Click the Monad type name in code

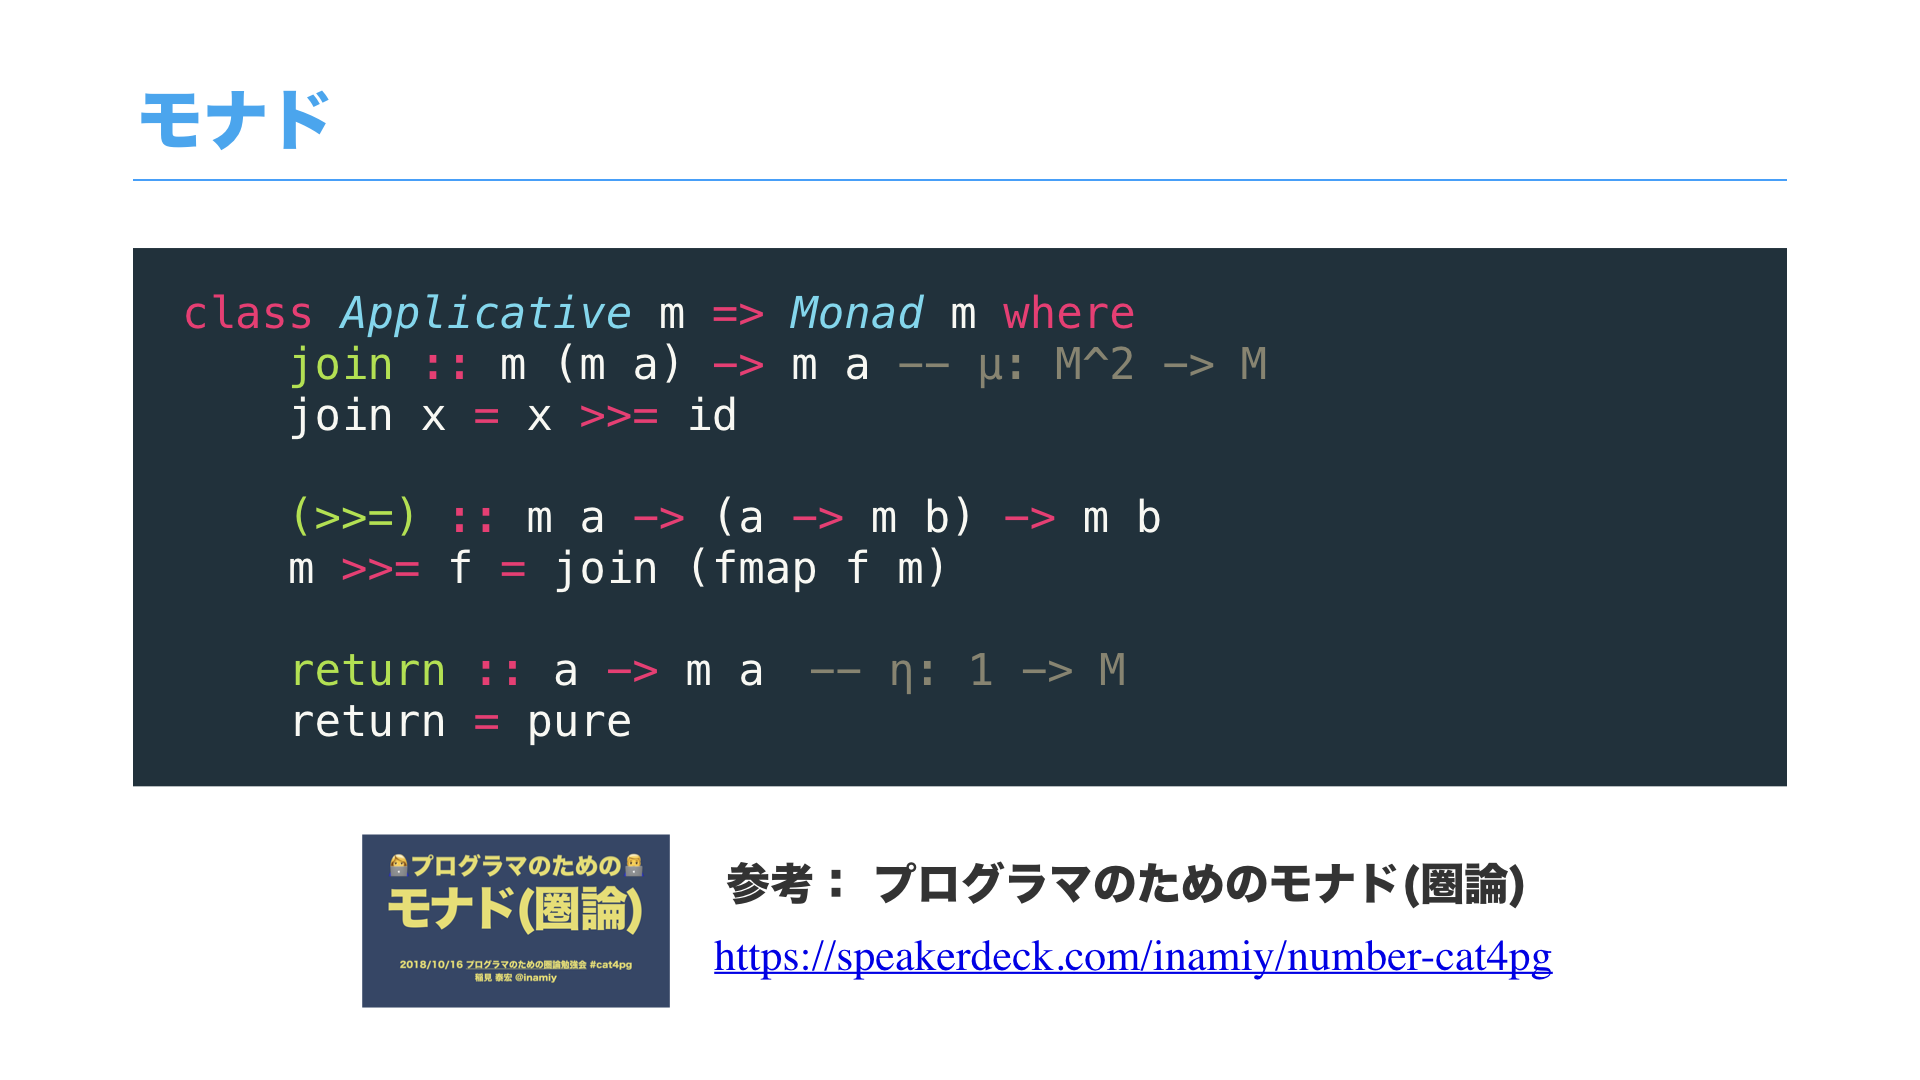click(855, 312)
